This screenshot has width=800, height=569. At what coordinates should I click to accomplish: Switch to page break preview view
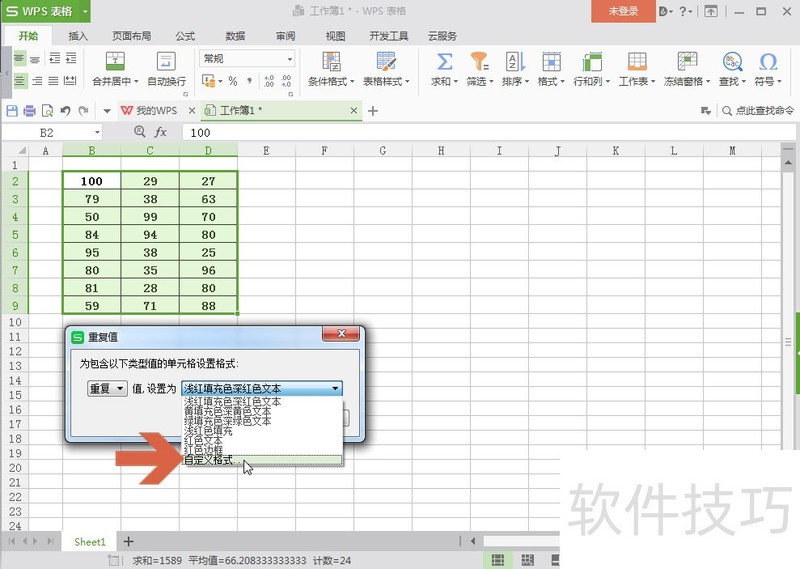click(527, 560)
